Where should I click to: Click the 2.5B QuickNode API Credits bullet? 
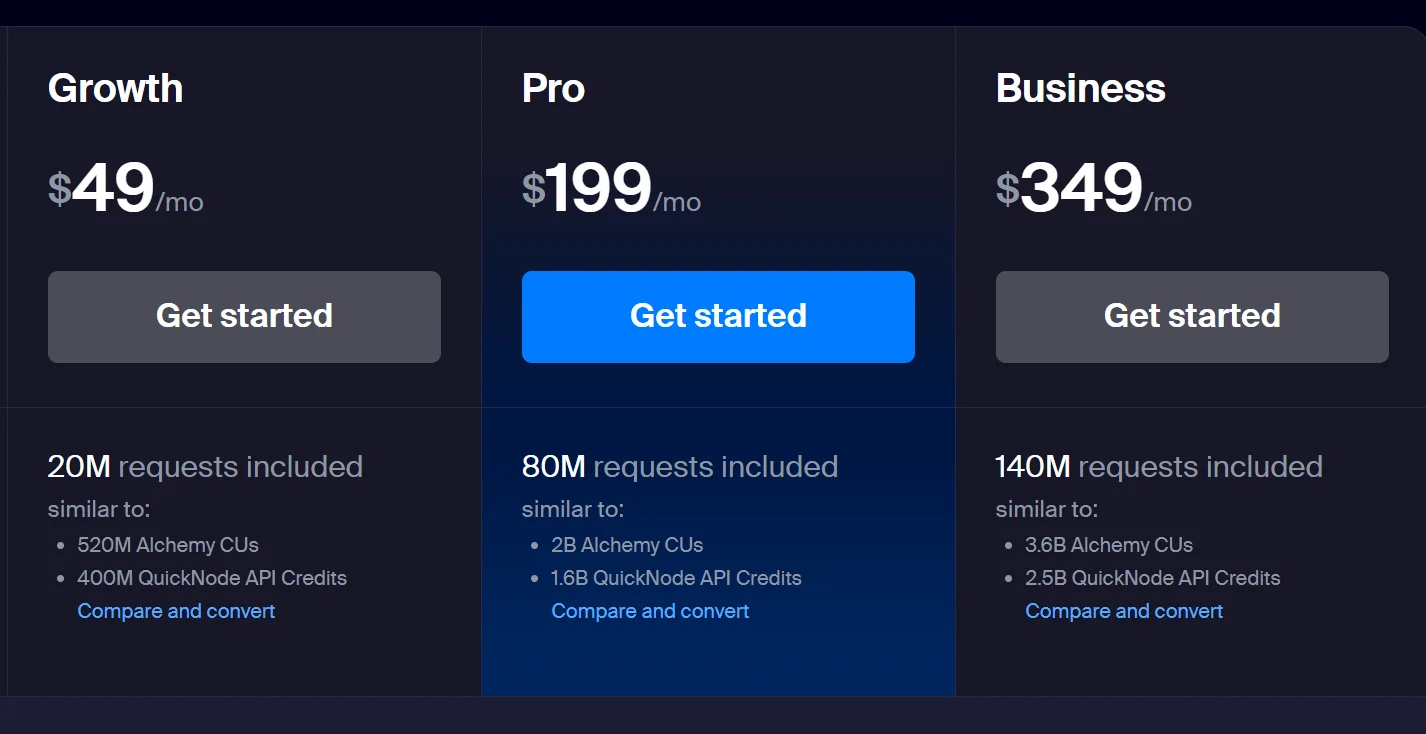tap(1152, 578)
